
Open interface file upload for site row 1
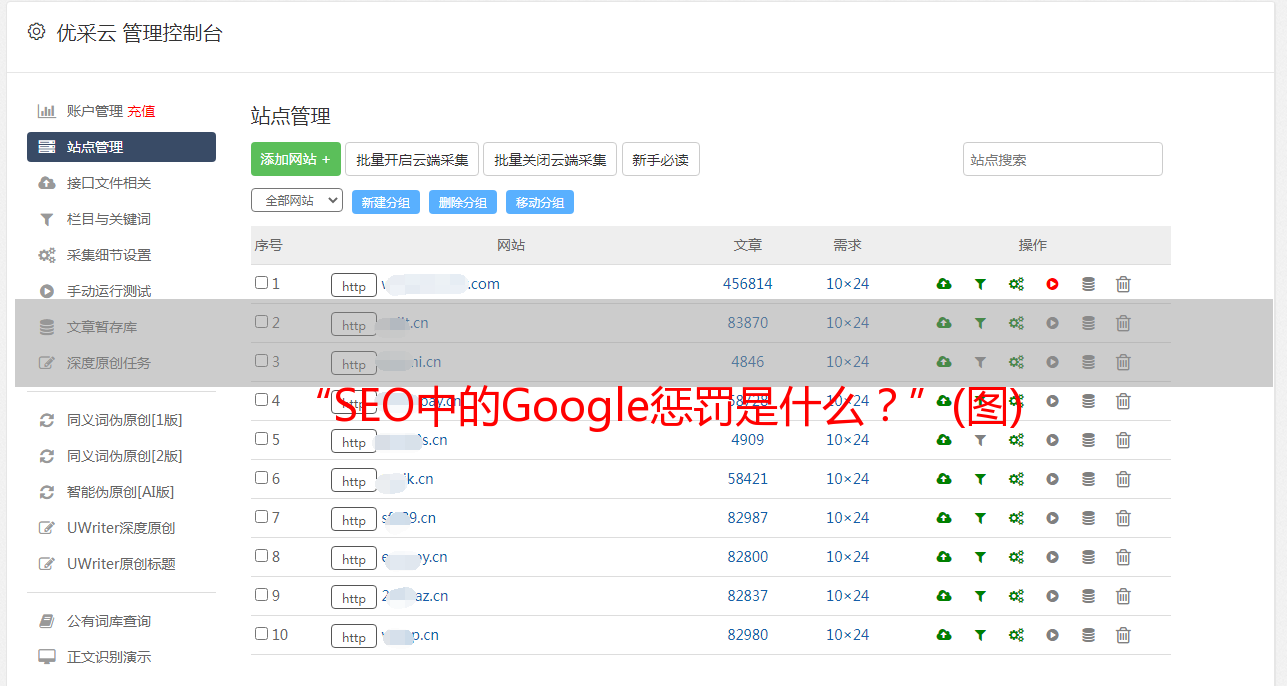coord(944,284)
